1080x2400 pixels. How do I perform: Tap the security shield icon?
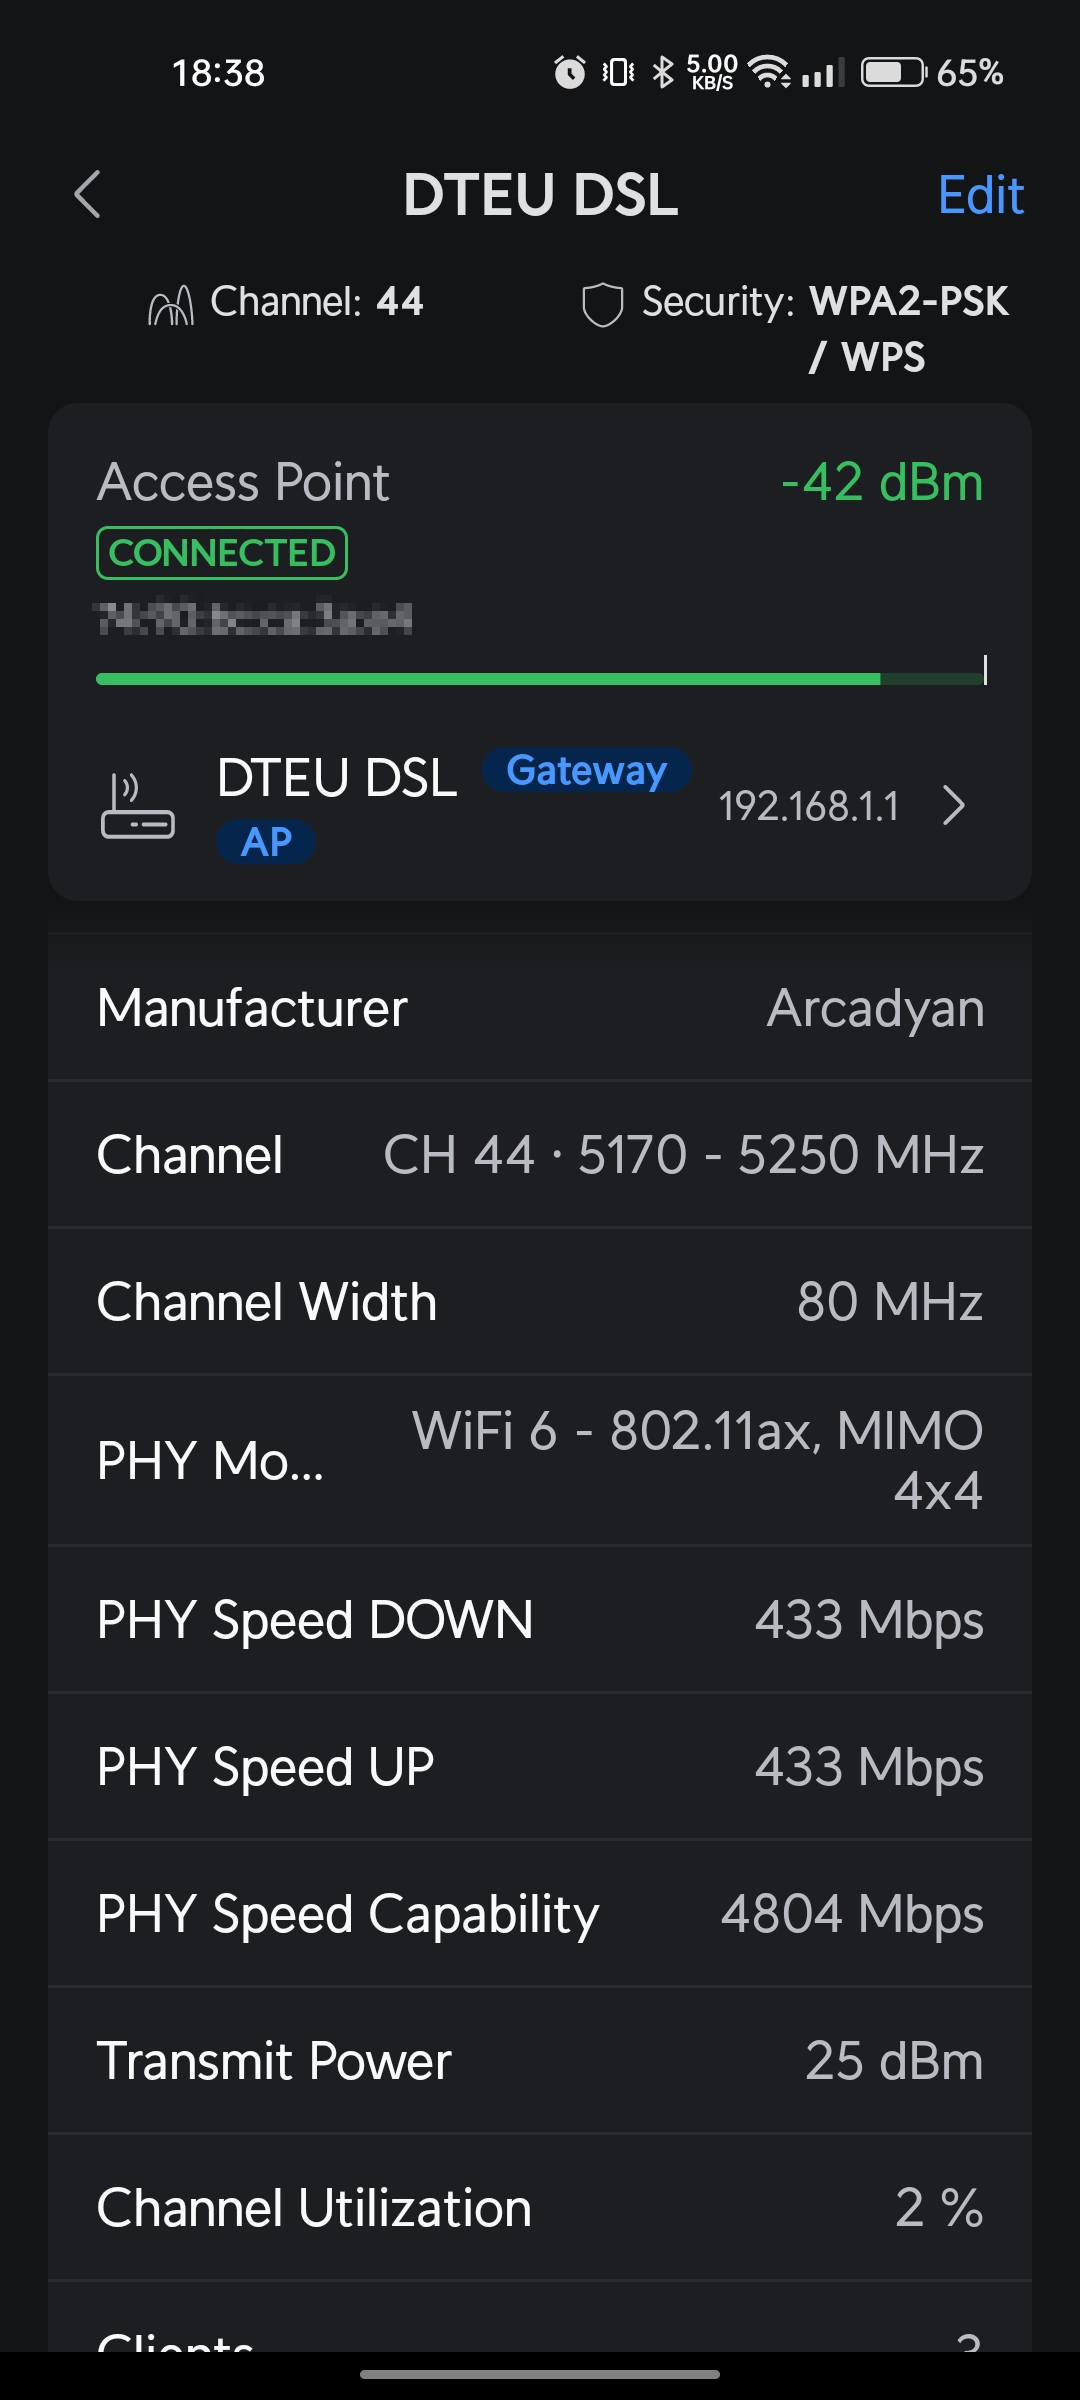click(603, 304)
